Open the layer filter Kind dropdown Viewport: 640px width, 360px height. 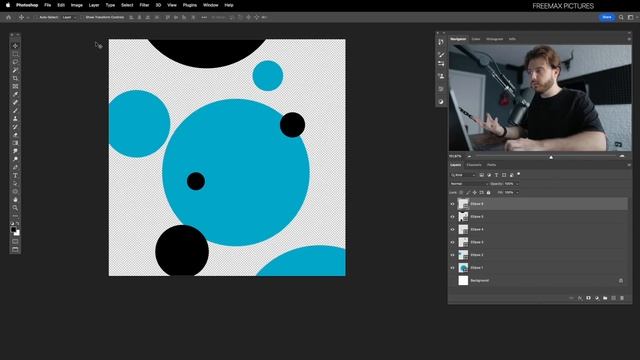(463, 175)
